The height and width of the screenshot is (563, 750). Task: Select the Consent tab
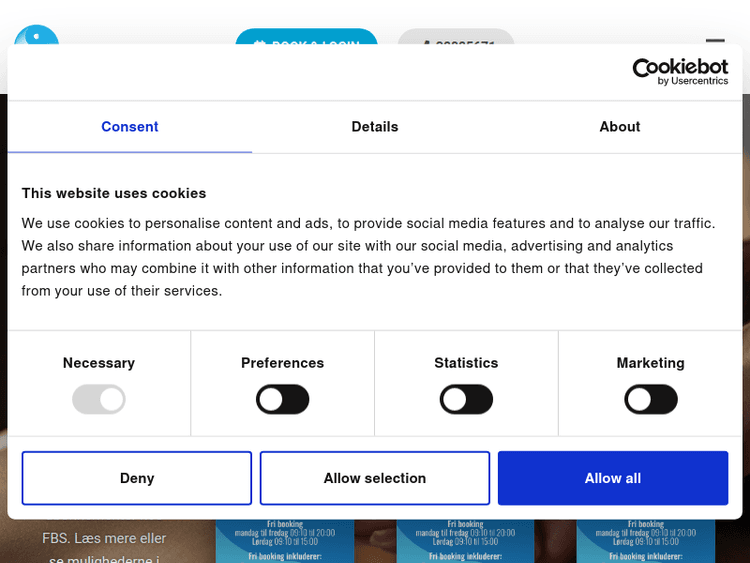point(130,127)
